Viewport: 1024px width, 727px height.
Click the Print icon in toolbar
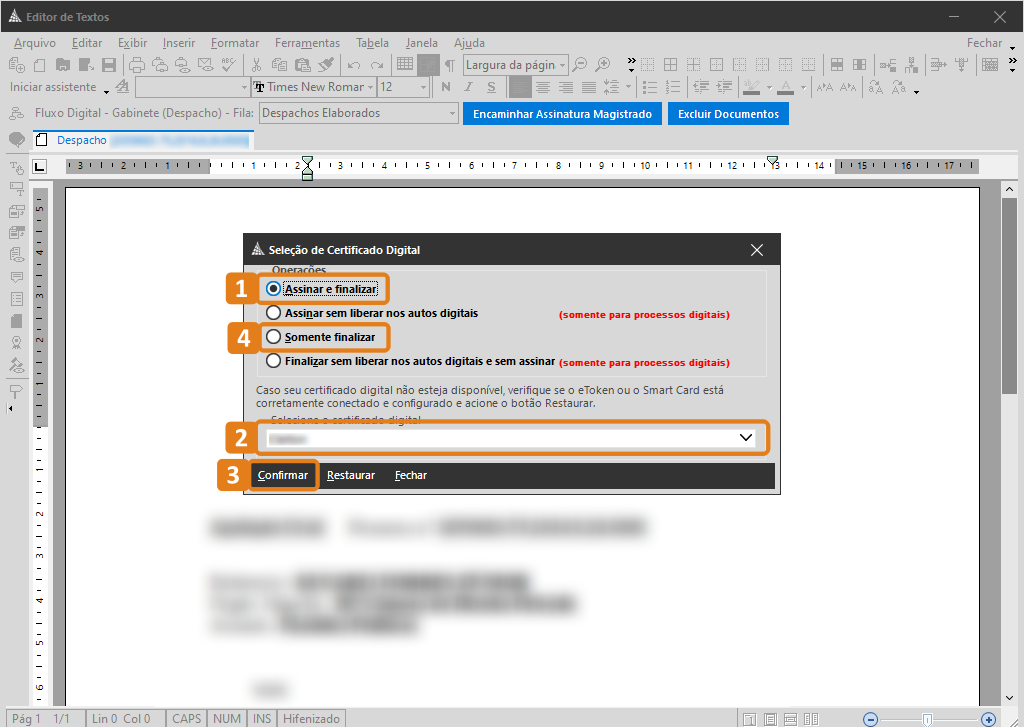[x=136, y=65]
